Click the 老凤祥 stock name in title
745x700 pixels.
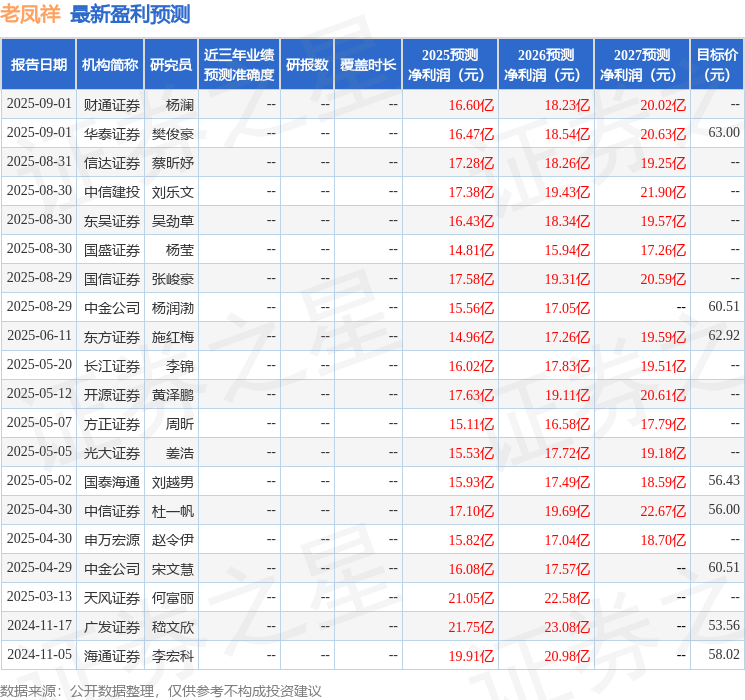click(31, 15)
